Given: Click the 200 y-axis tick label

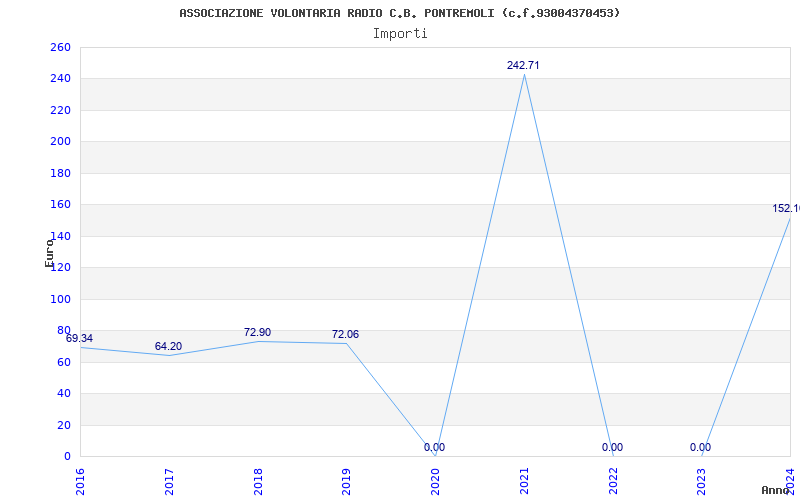Looking at the screenshot, I should [x=60, y=142].
